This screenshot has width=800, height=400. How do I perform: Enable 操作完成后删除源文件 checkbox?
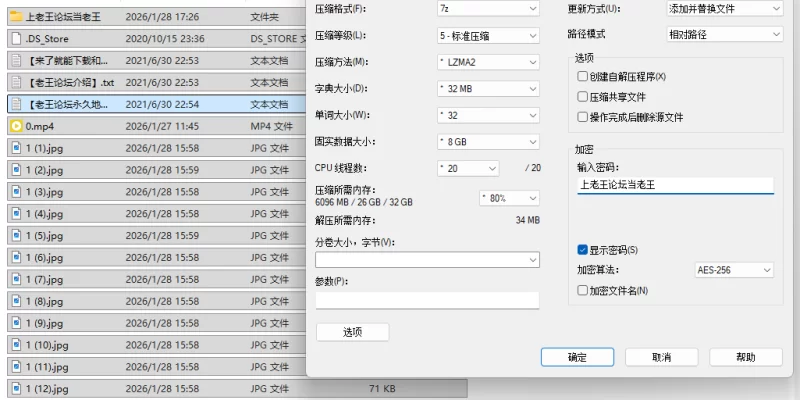pos(582,117)
